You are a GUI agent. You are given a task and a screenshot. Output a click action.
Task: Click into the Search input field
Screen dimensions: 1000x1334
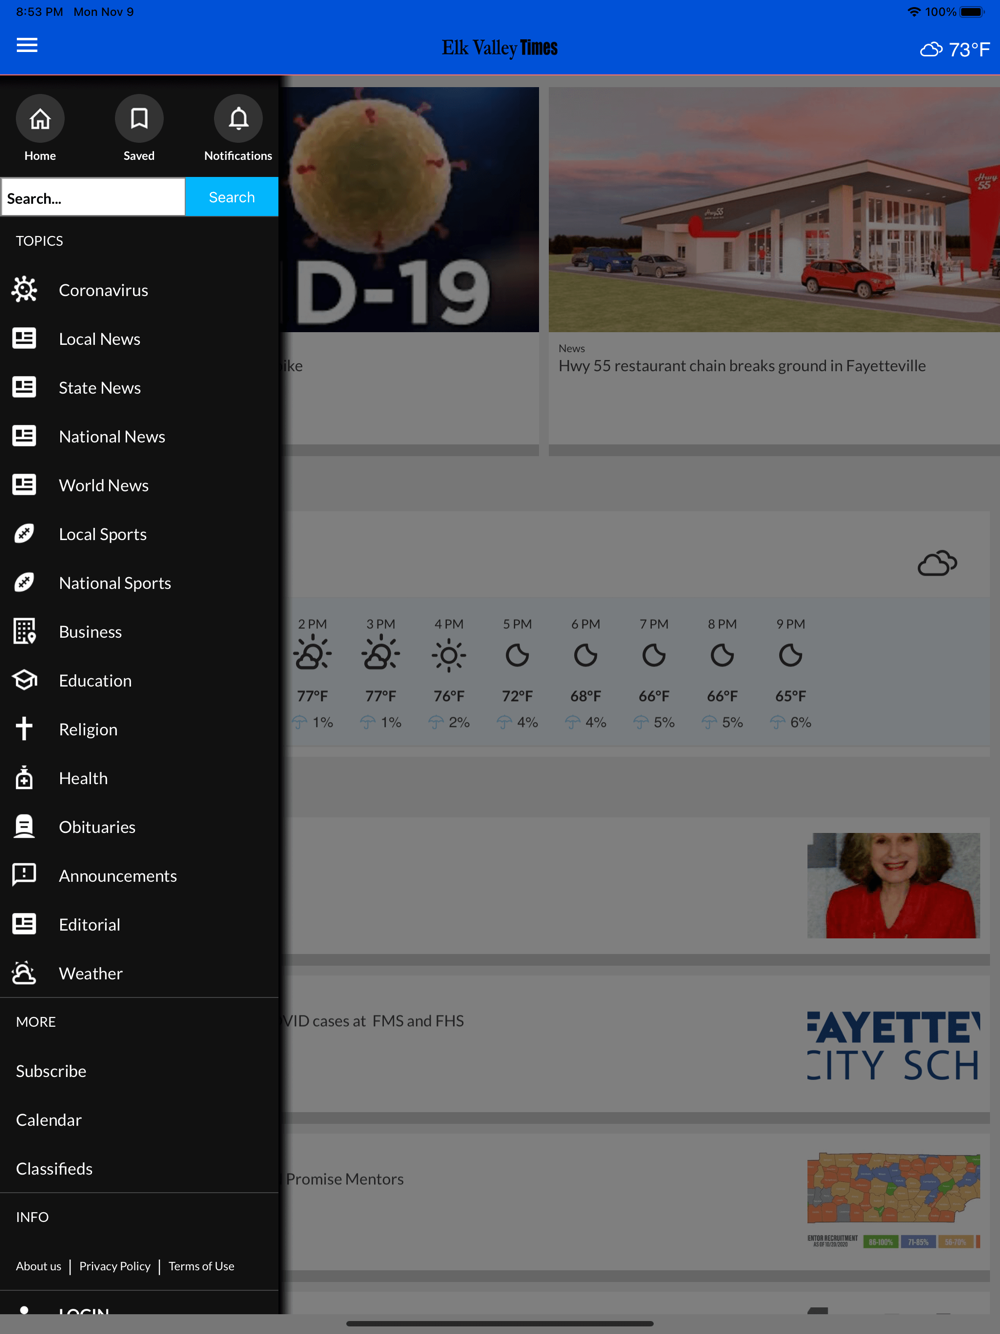pyautogui.click(x=93, y=197)
